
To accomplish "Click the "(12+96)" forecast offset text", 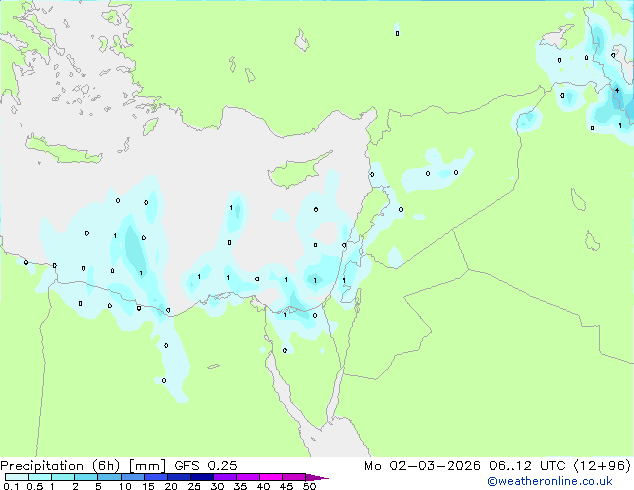I will click(602, 466).
